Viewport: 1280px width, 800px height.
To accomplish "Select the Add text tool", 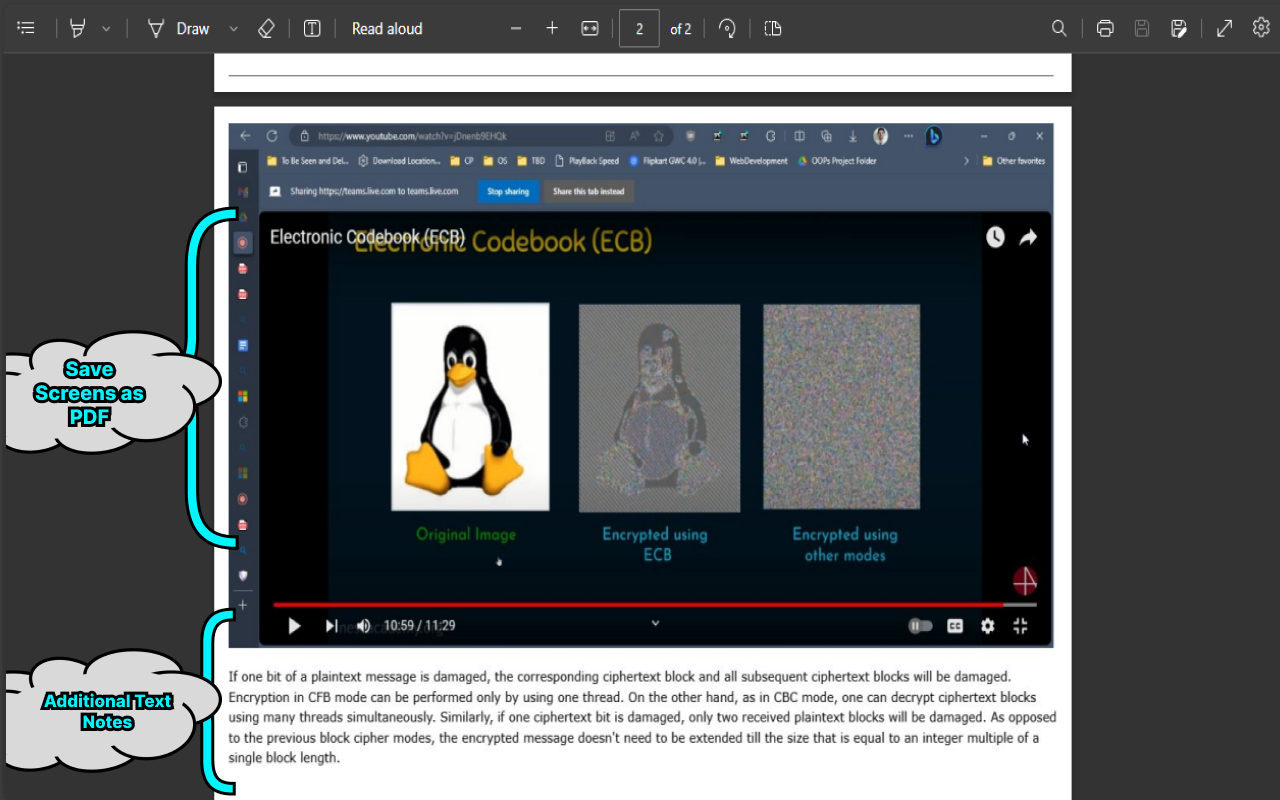I will click(312, 28).
